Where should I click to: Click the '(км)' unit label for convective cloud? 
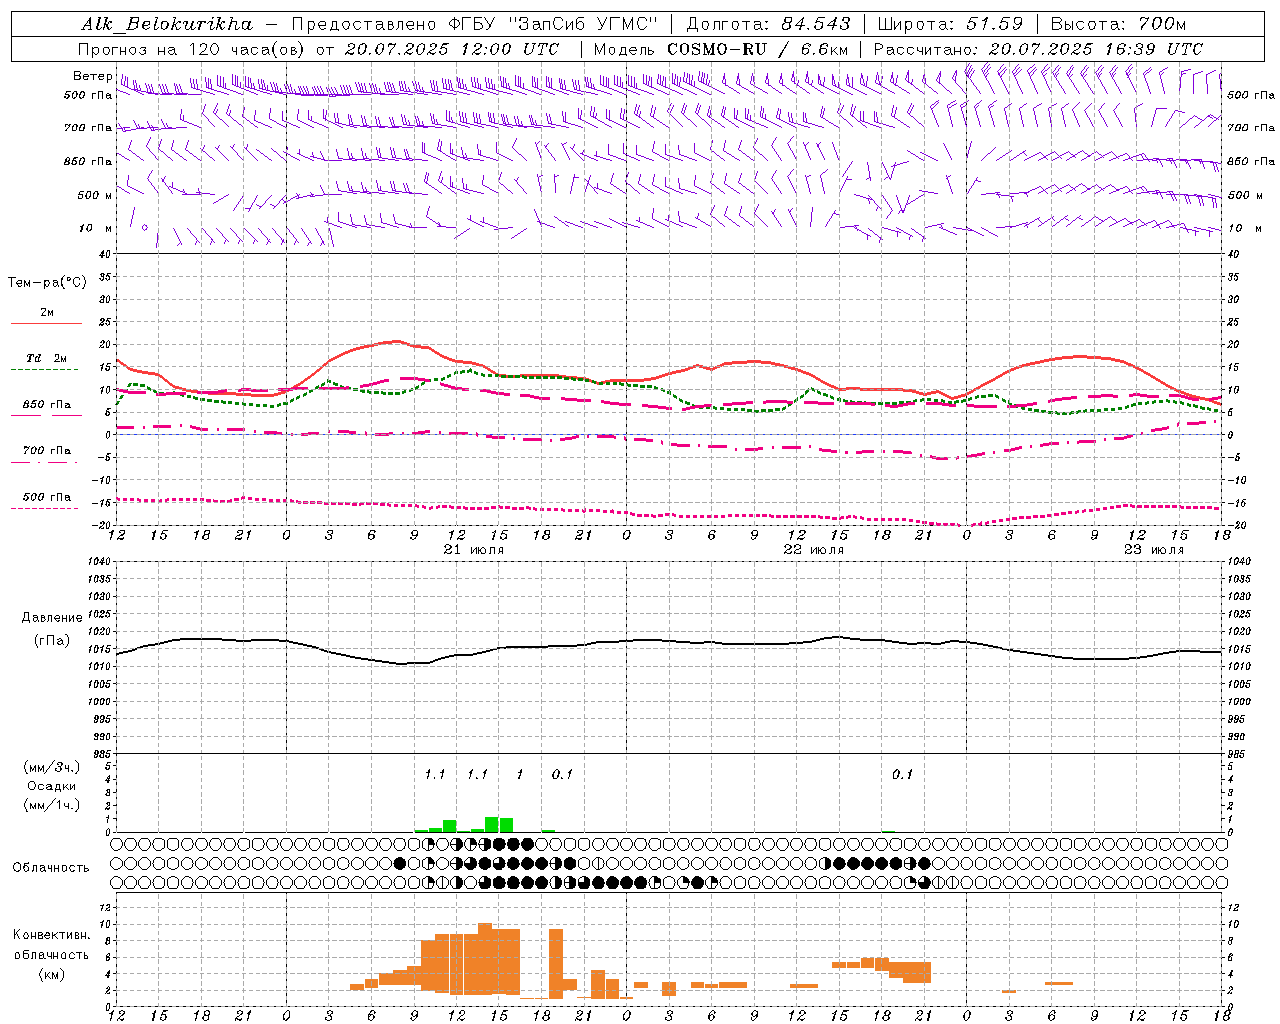point(52,974)
